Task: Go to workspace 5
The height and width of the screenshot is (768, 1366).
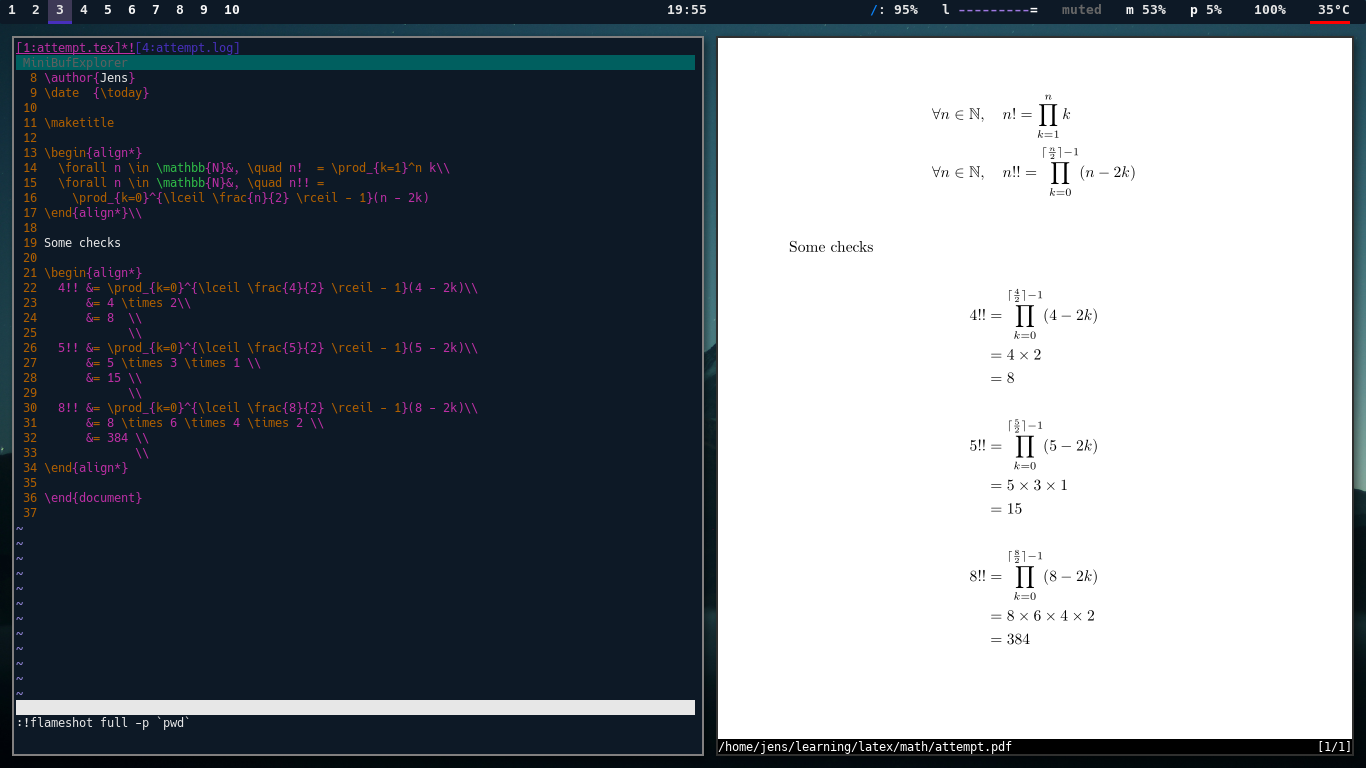Action: tap(108, 10)
